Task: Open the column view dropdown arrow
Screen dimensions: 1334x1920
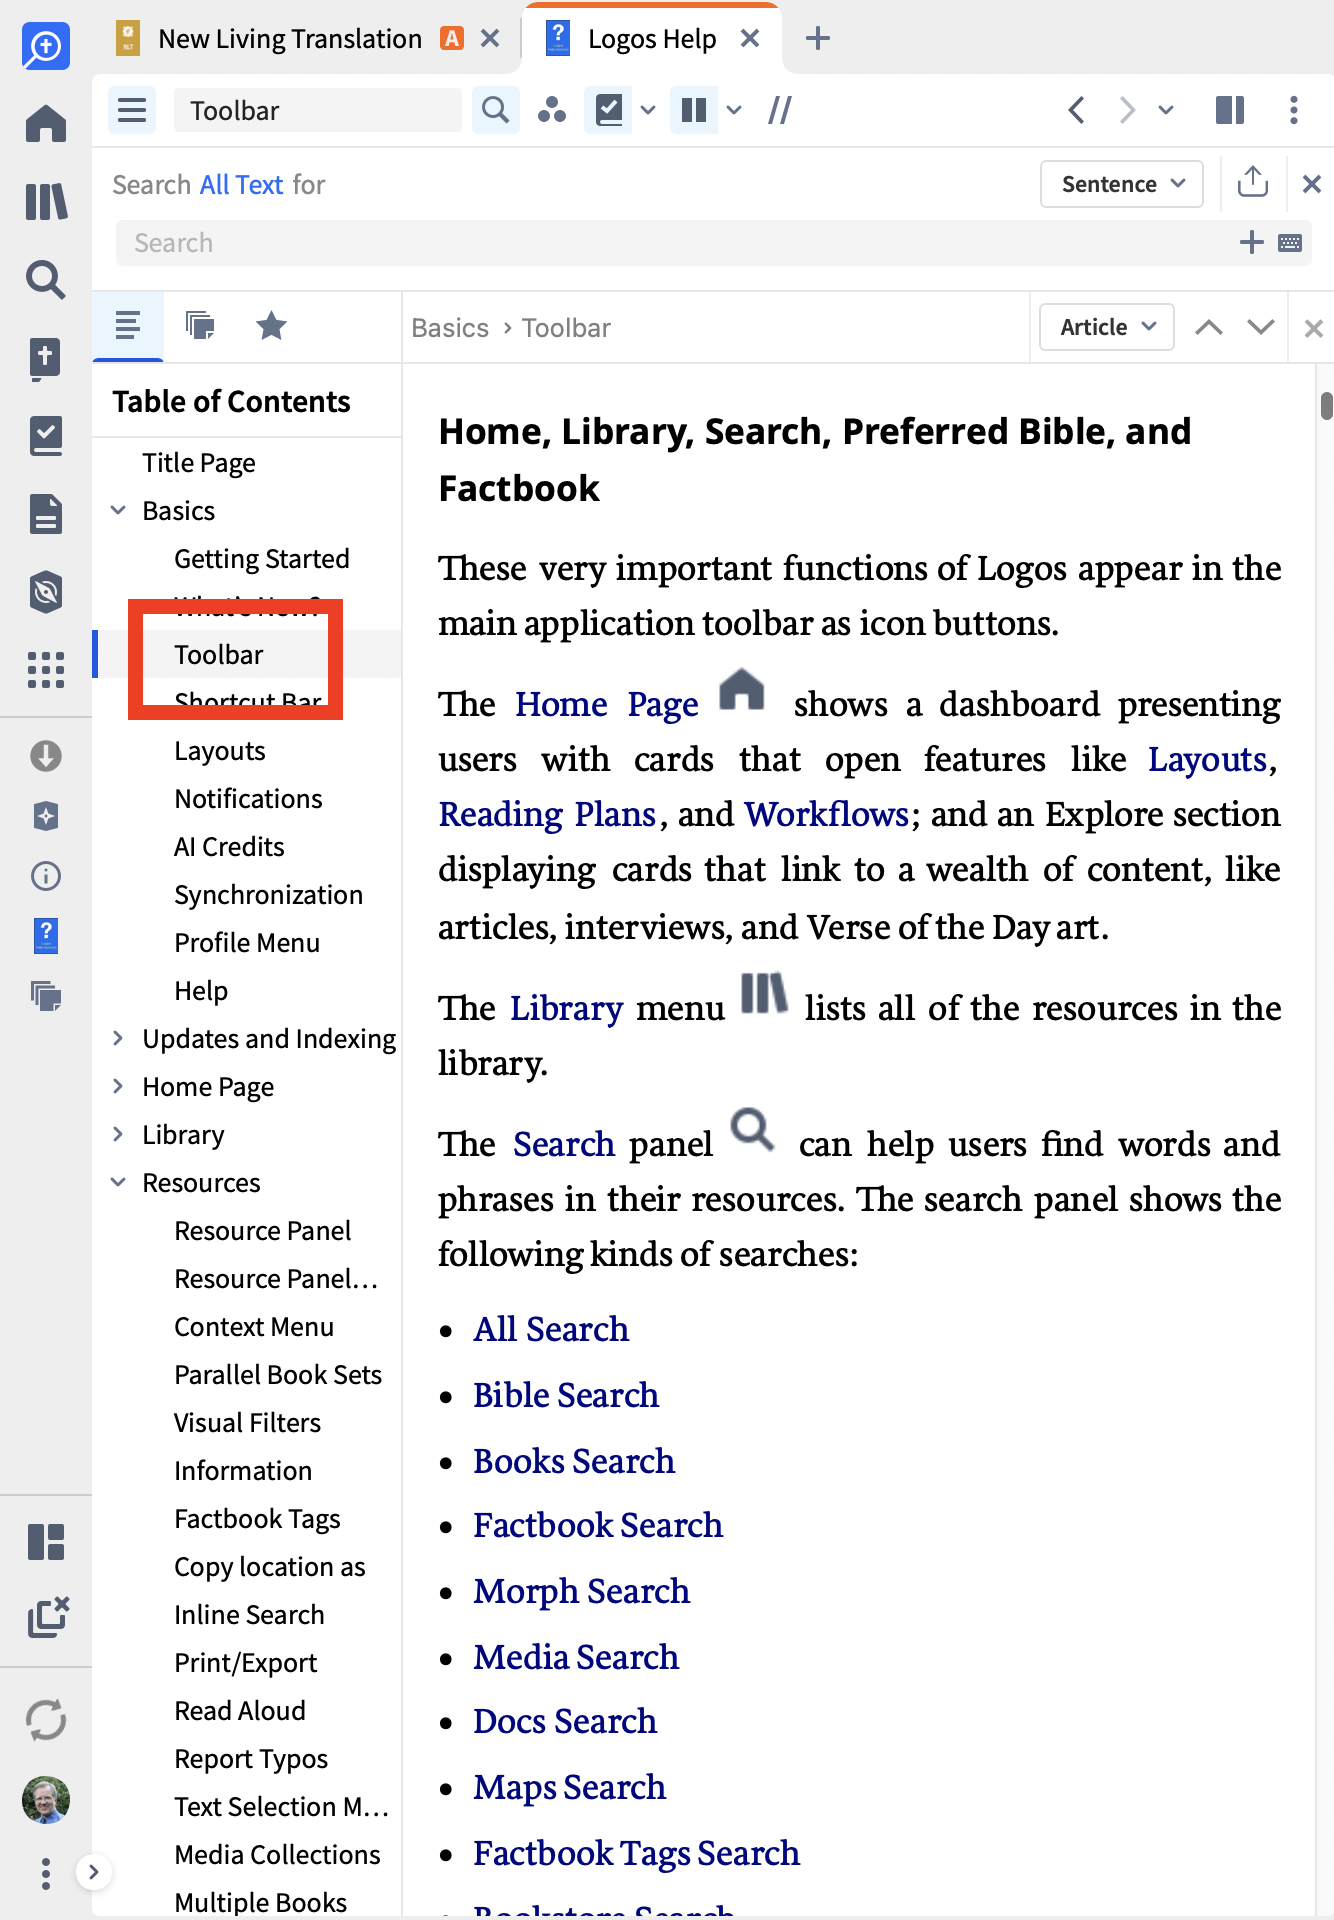Action: [734, 110]
